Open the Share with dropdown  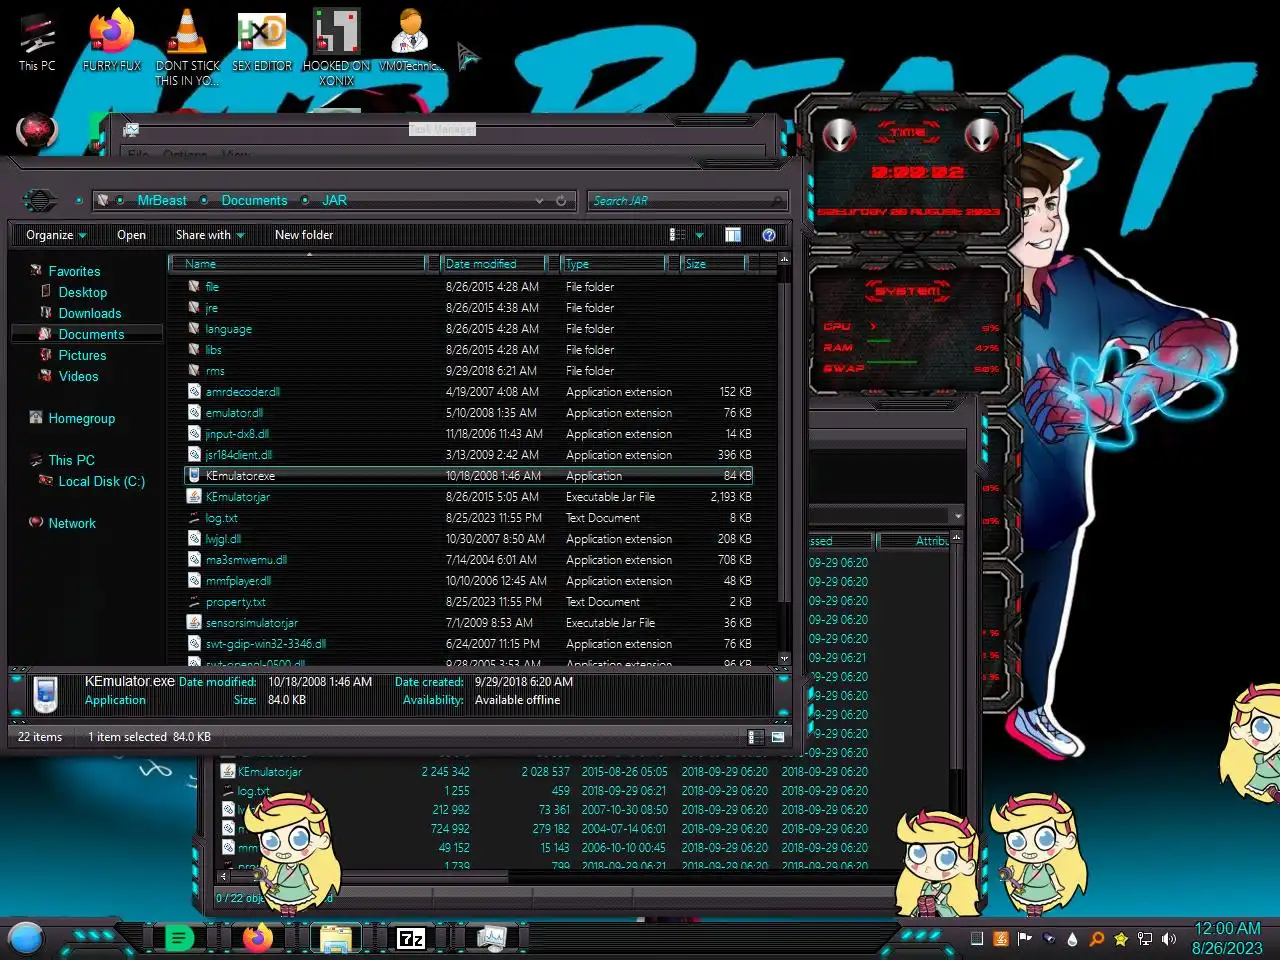[210, 235]
